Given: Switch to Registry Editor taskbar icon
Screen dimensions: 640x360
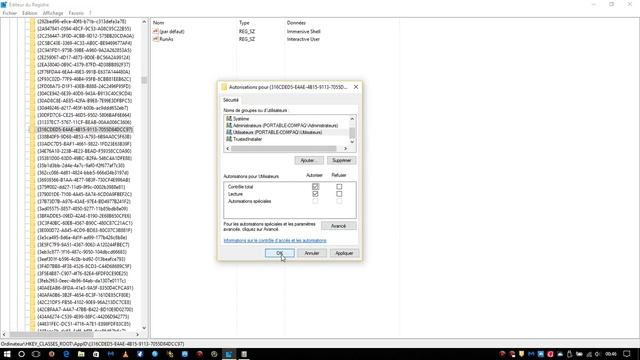Looking at the screenshot, I should [229, 354].
